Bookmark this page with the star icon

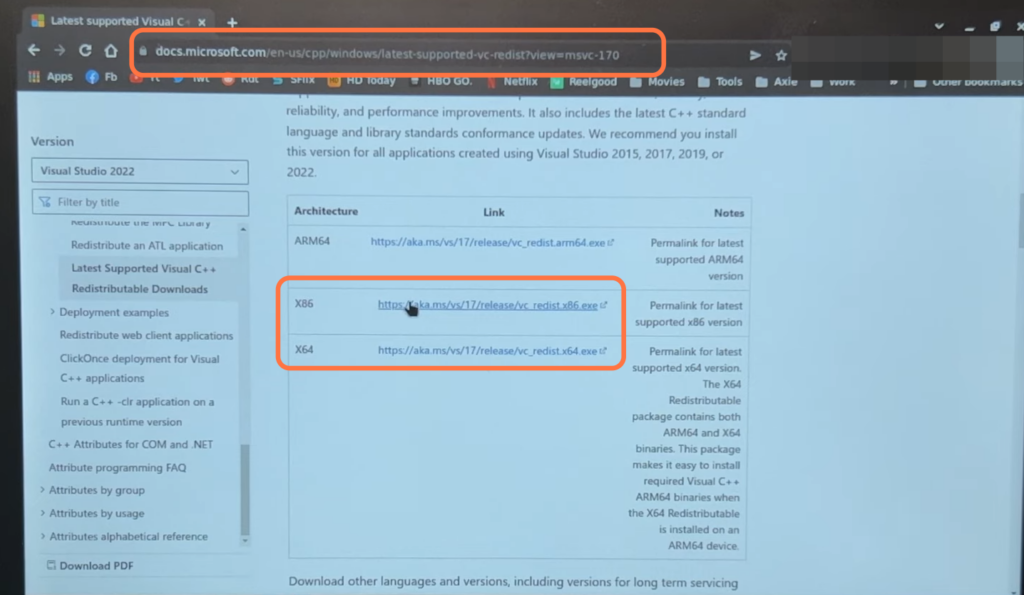point(781,56)
